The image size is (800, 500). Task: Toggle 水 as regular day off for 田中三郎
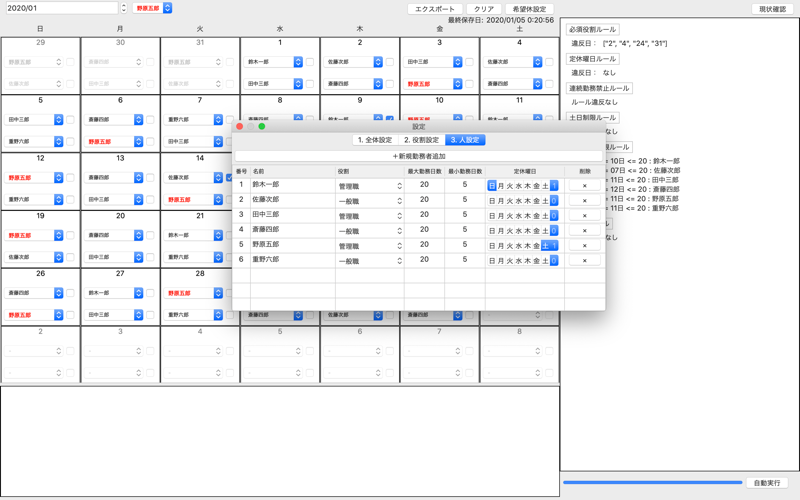pyautogui.click(x=518, y=215)
